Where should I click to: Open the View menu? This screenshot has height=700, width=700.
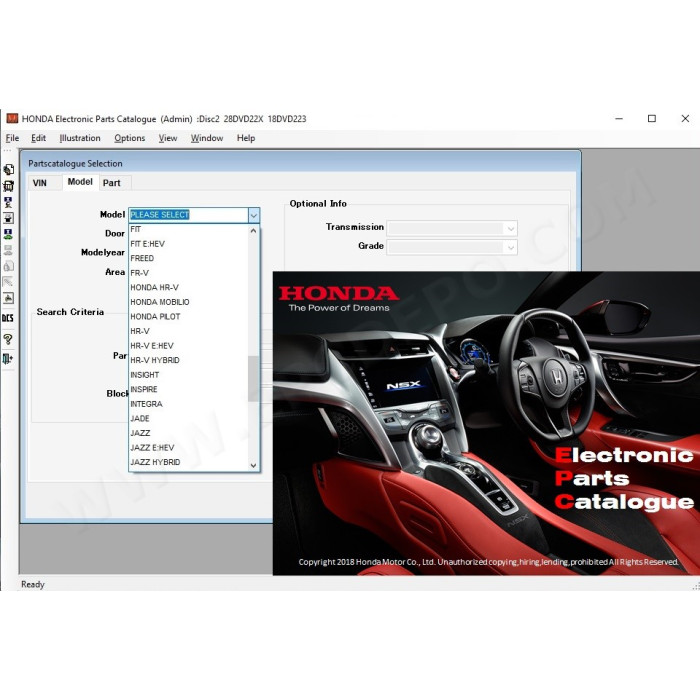click(x=168, y=138)
